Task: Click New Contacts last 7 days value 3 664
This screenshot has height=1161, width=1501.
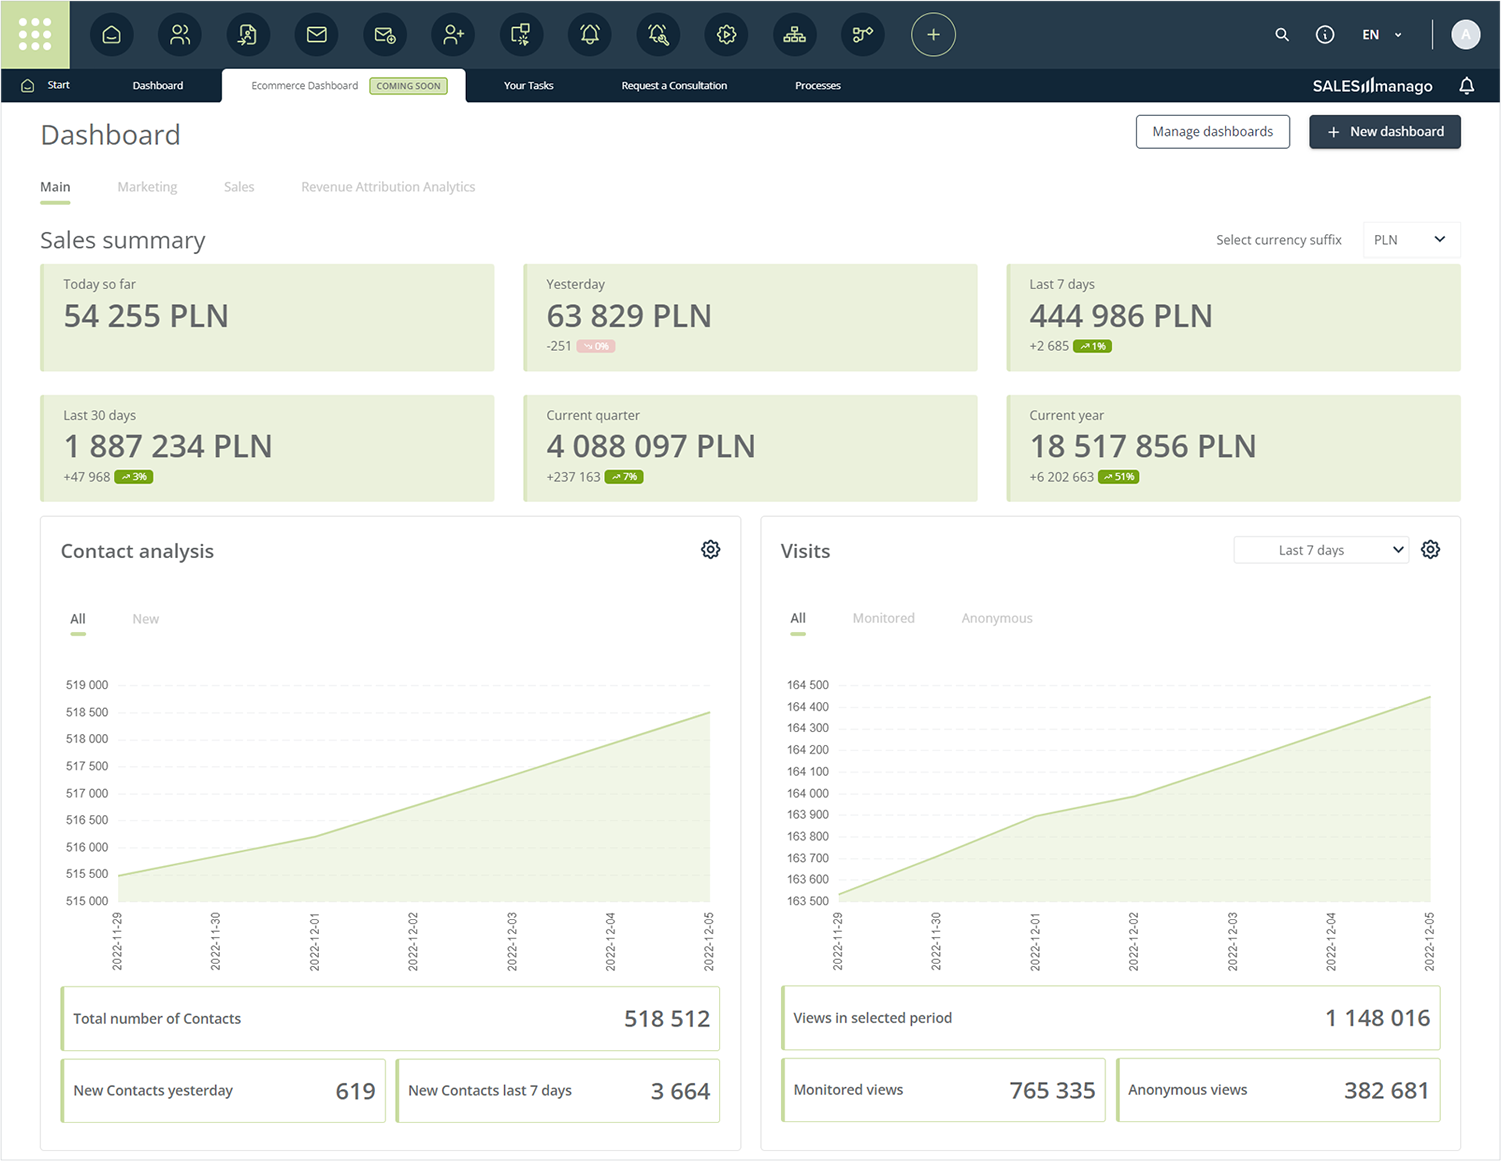Action: (x=680, y=1091)
